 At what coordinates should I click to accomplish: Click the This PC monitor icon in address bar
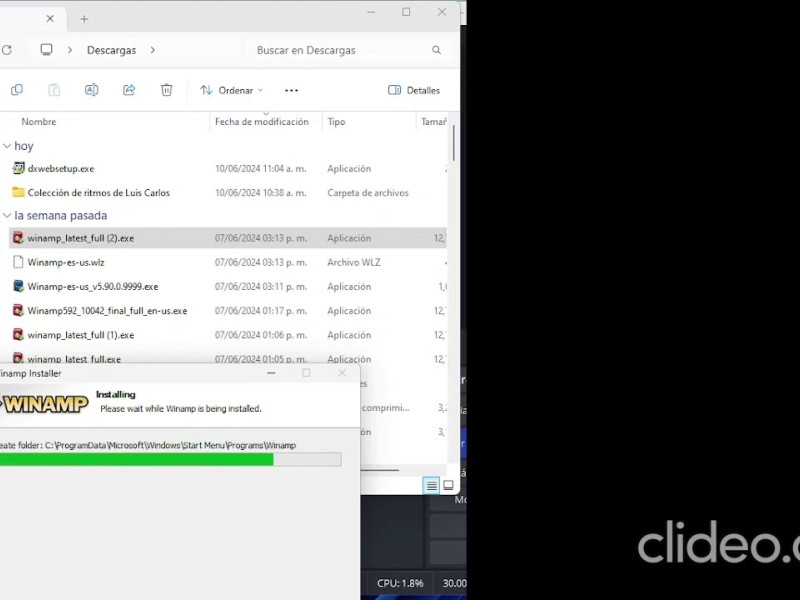[x=46, y=49]
